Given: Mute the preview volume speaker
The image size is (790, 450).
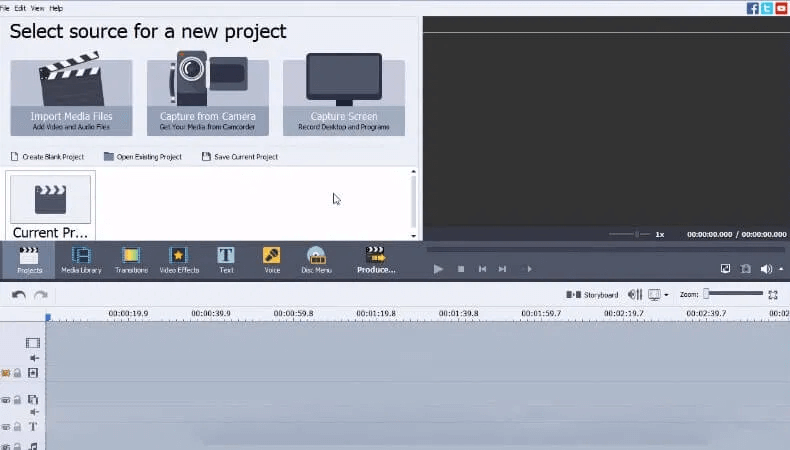Looking at the screenshot, I should pyautogui.click(x=766, y=269).
